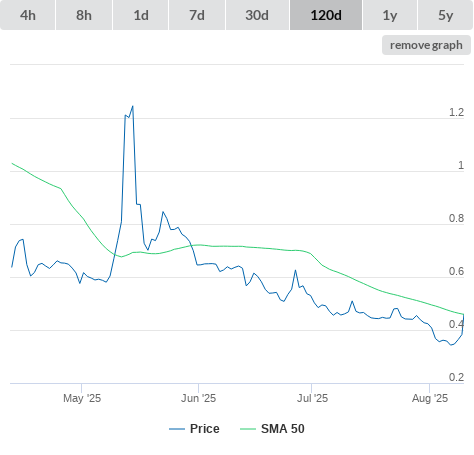Screen dimensions: 474x455
Task: Click the remove graph button
Action: pos(426,45)
